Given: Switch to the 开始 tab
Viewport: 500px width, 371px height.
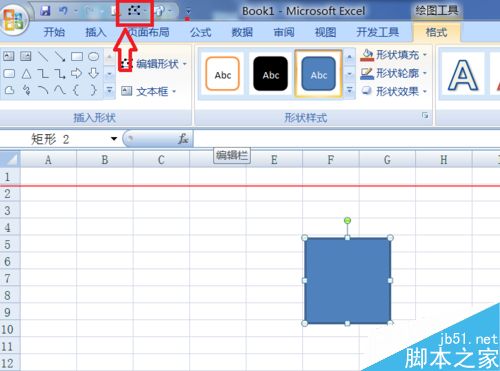Looking at the screenshot, I should pos(54,32).
